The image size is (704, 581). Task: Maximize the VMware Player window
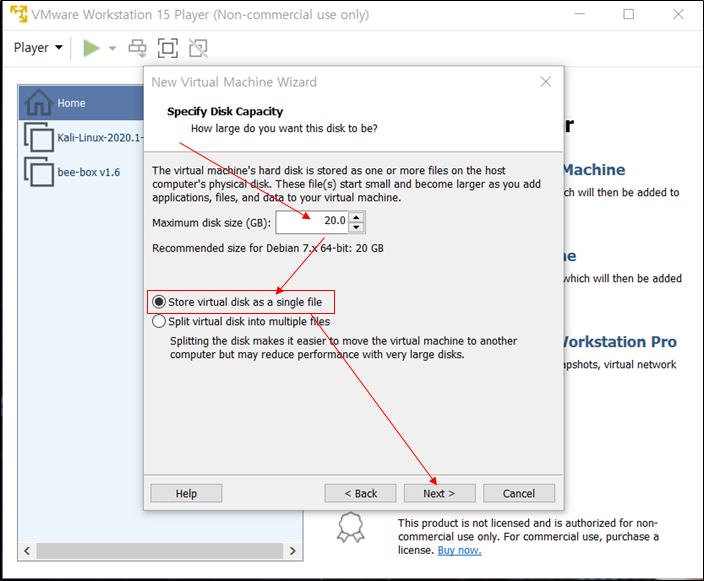pos(629,14)
